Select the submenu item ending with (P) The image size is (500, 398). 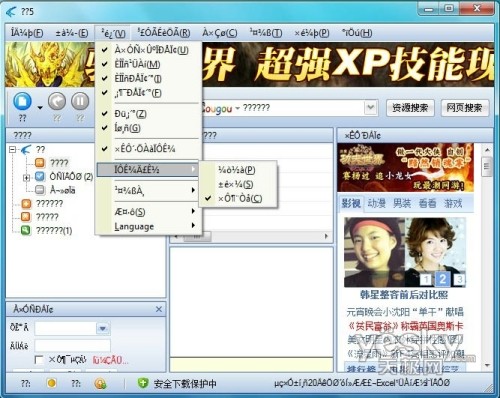239,170
